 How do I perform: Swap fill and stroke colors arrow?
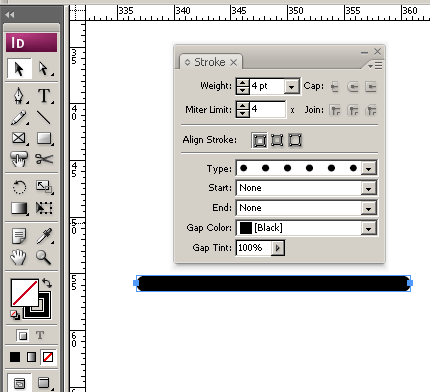[47, 283]
